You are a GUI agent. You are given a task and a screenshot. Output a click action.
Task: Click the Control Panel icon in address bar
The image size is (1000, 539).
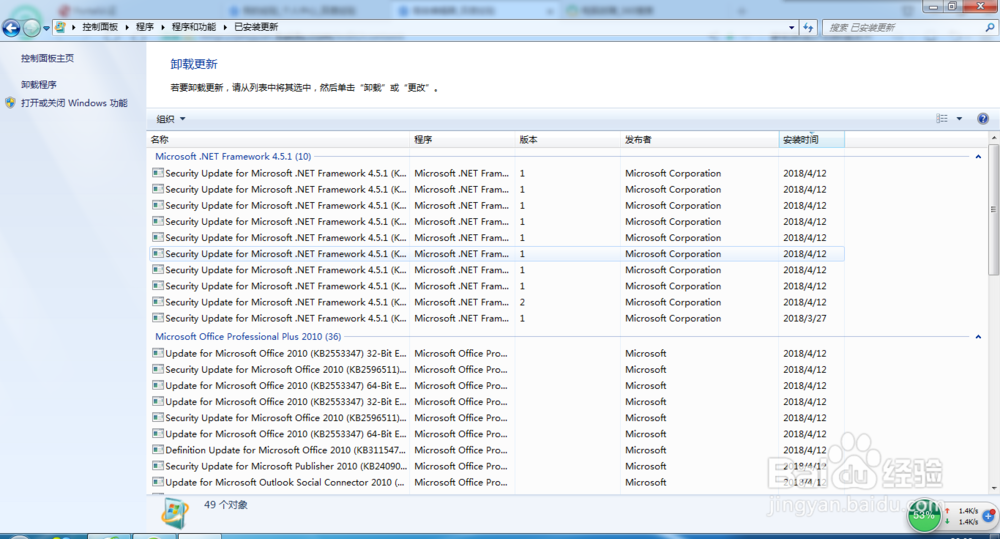(60, 27)
